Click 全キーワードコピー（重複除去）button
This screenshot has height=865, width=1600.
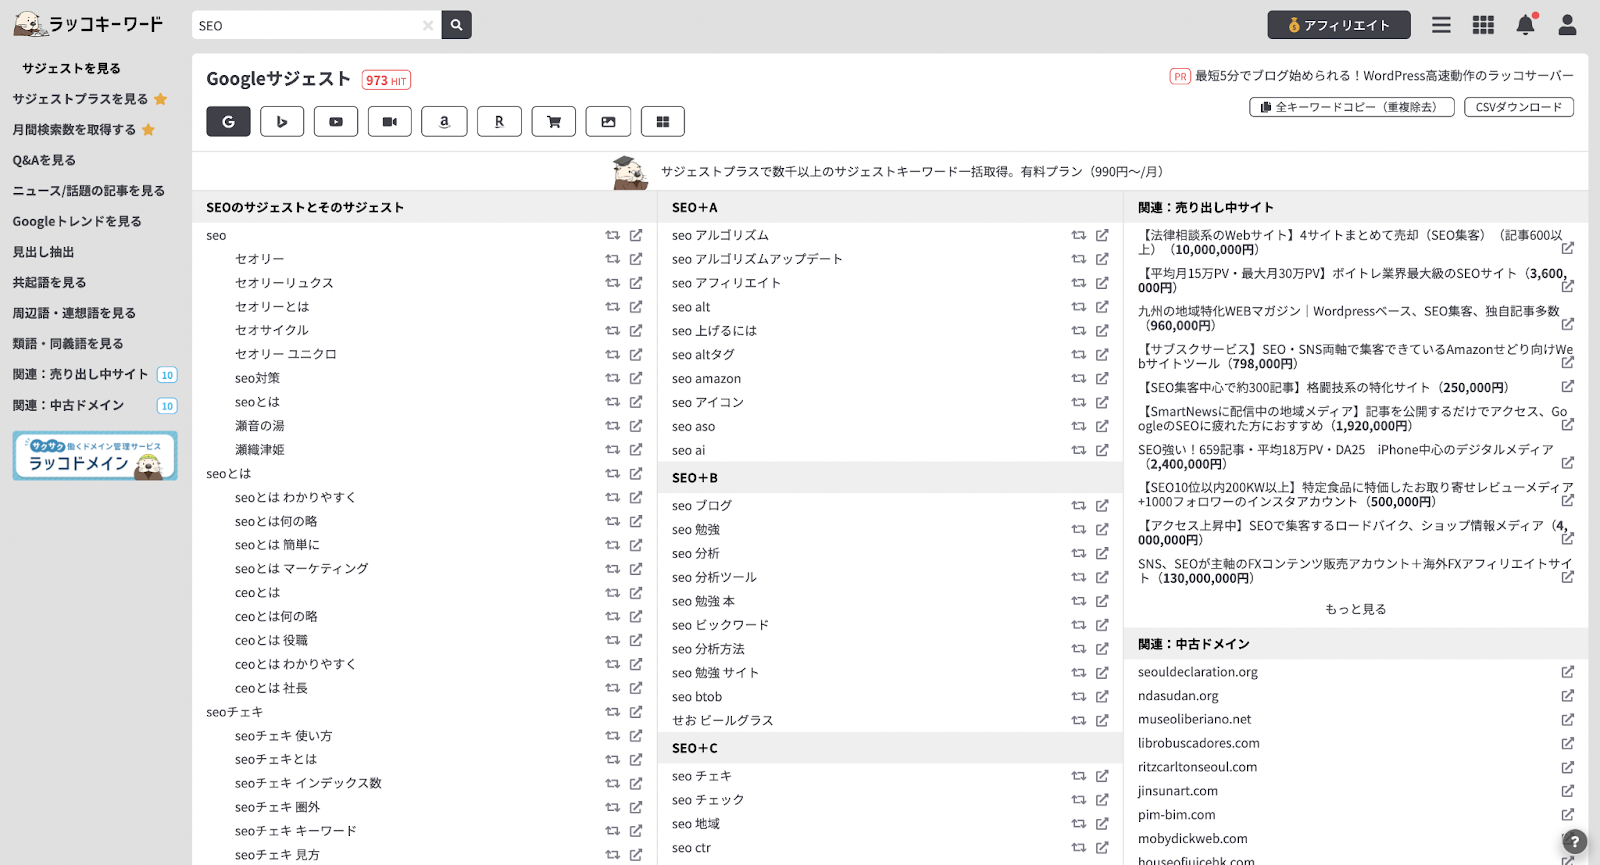coord(1351,107)
